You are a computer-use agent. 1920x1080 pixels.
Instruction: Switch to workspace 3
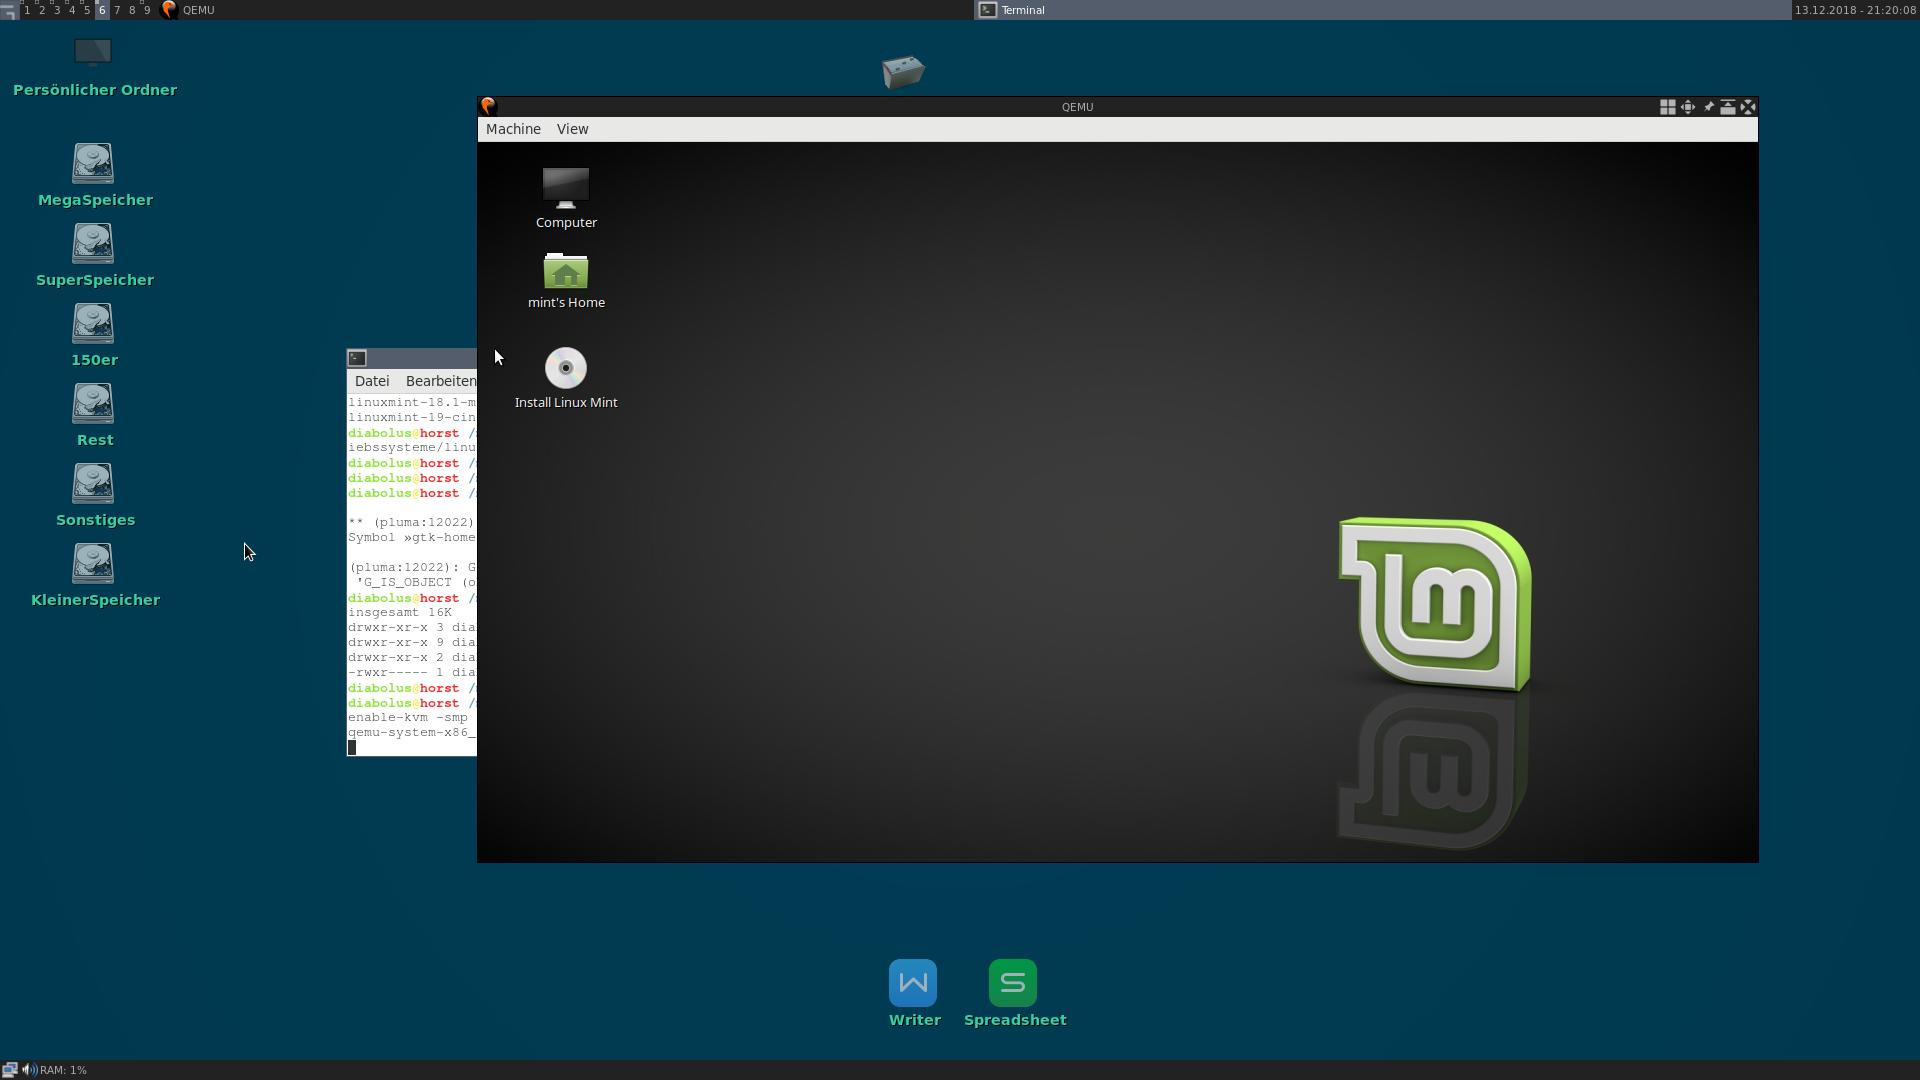click(57, 10)
